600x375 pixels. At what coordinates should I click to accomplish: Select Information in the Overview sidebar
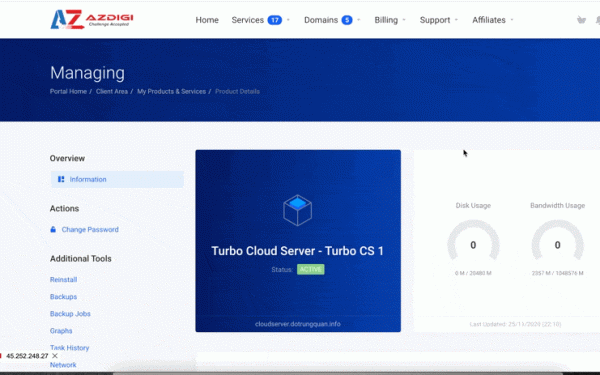pyautogui.click(x=117, y=179)
